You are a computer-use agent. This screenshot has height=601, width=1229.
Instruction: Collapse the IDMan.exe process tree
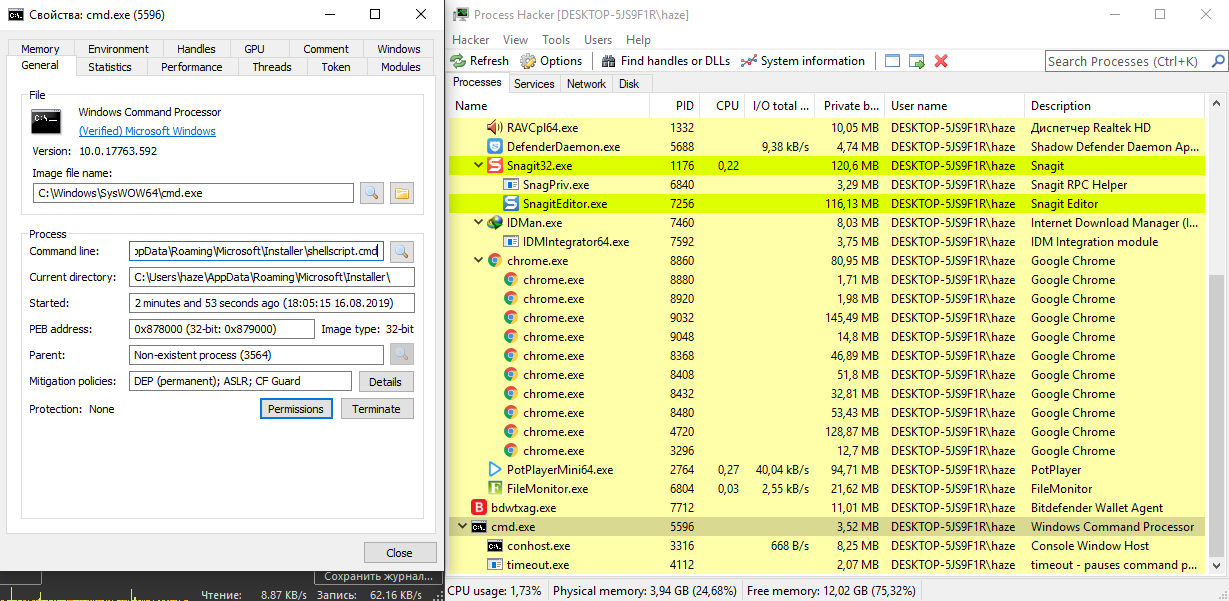(x=478, y=223)
